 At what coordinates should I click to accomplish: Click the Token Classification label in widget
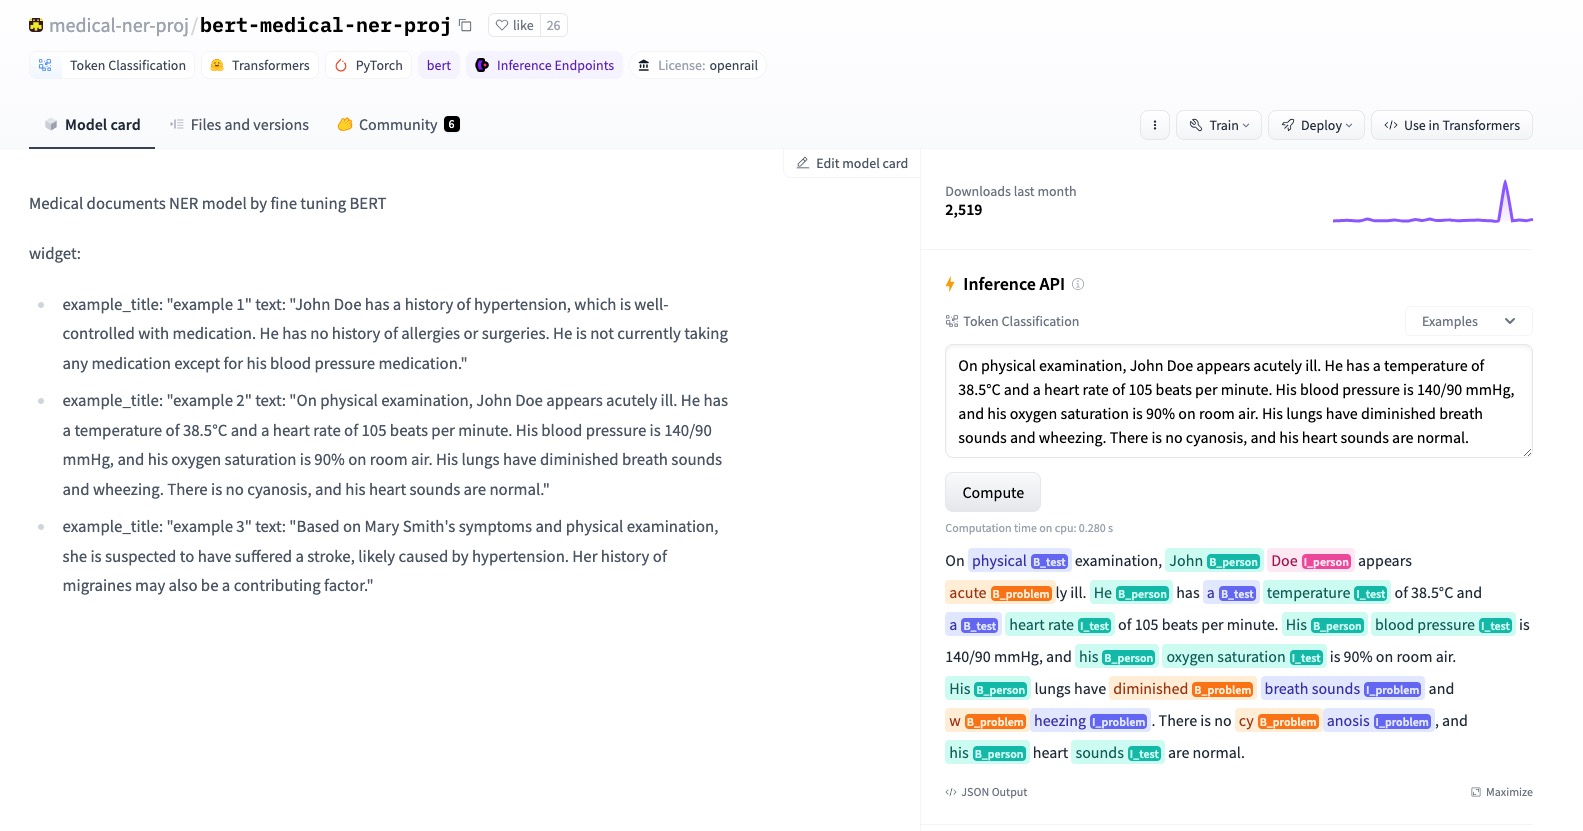pos(1012,321)
